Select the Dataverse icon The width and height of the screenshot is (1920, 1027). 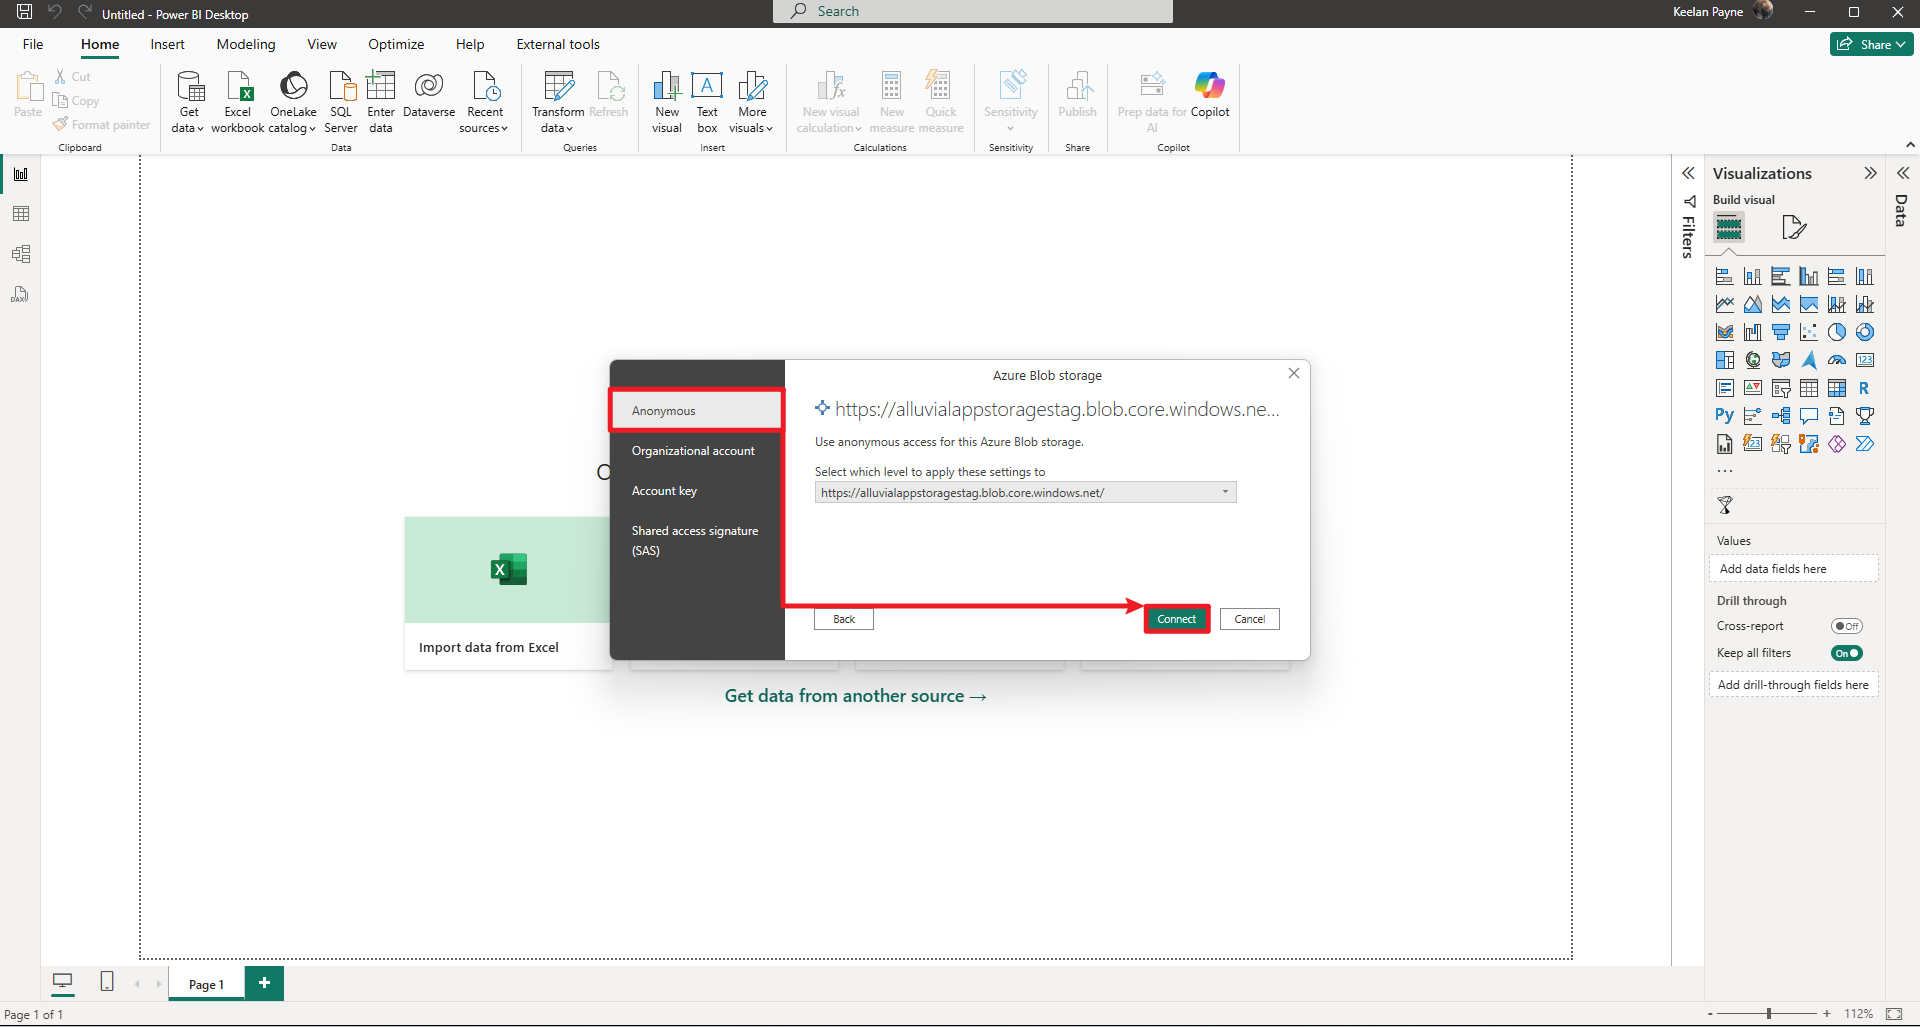429,88
